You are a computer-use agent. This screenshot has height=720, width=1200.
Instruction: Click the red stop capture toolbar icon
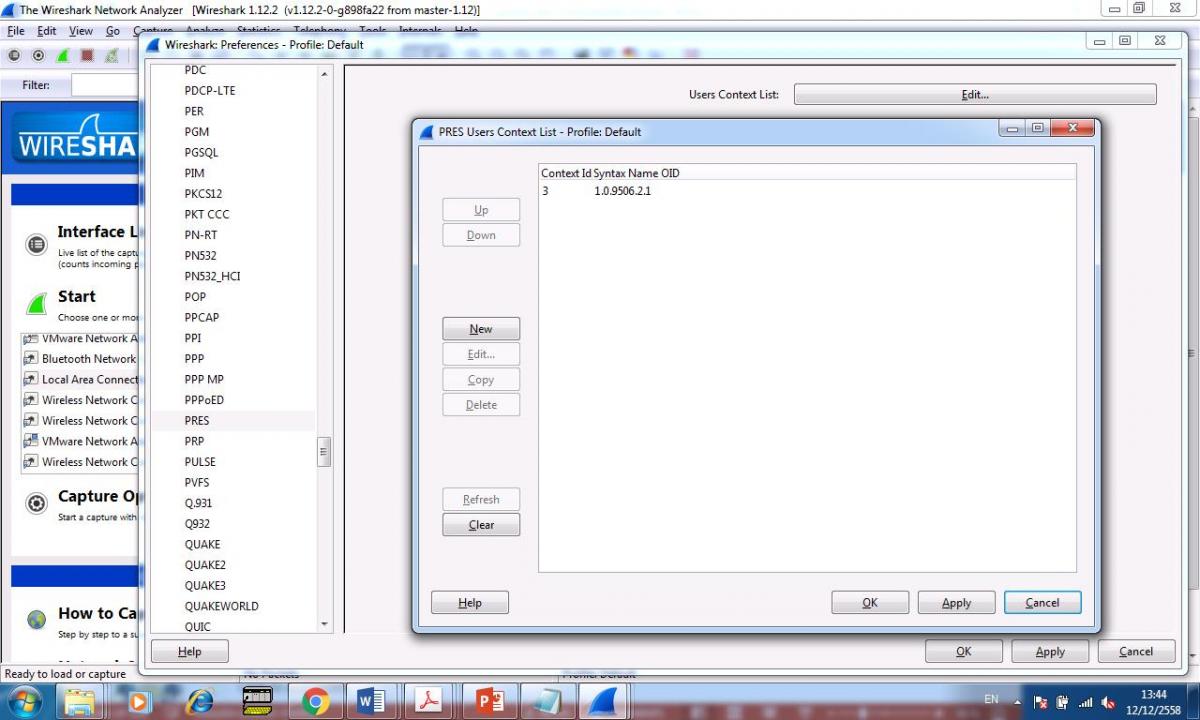87,56
